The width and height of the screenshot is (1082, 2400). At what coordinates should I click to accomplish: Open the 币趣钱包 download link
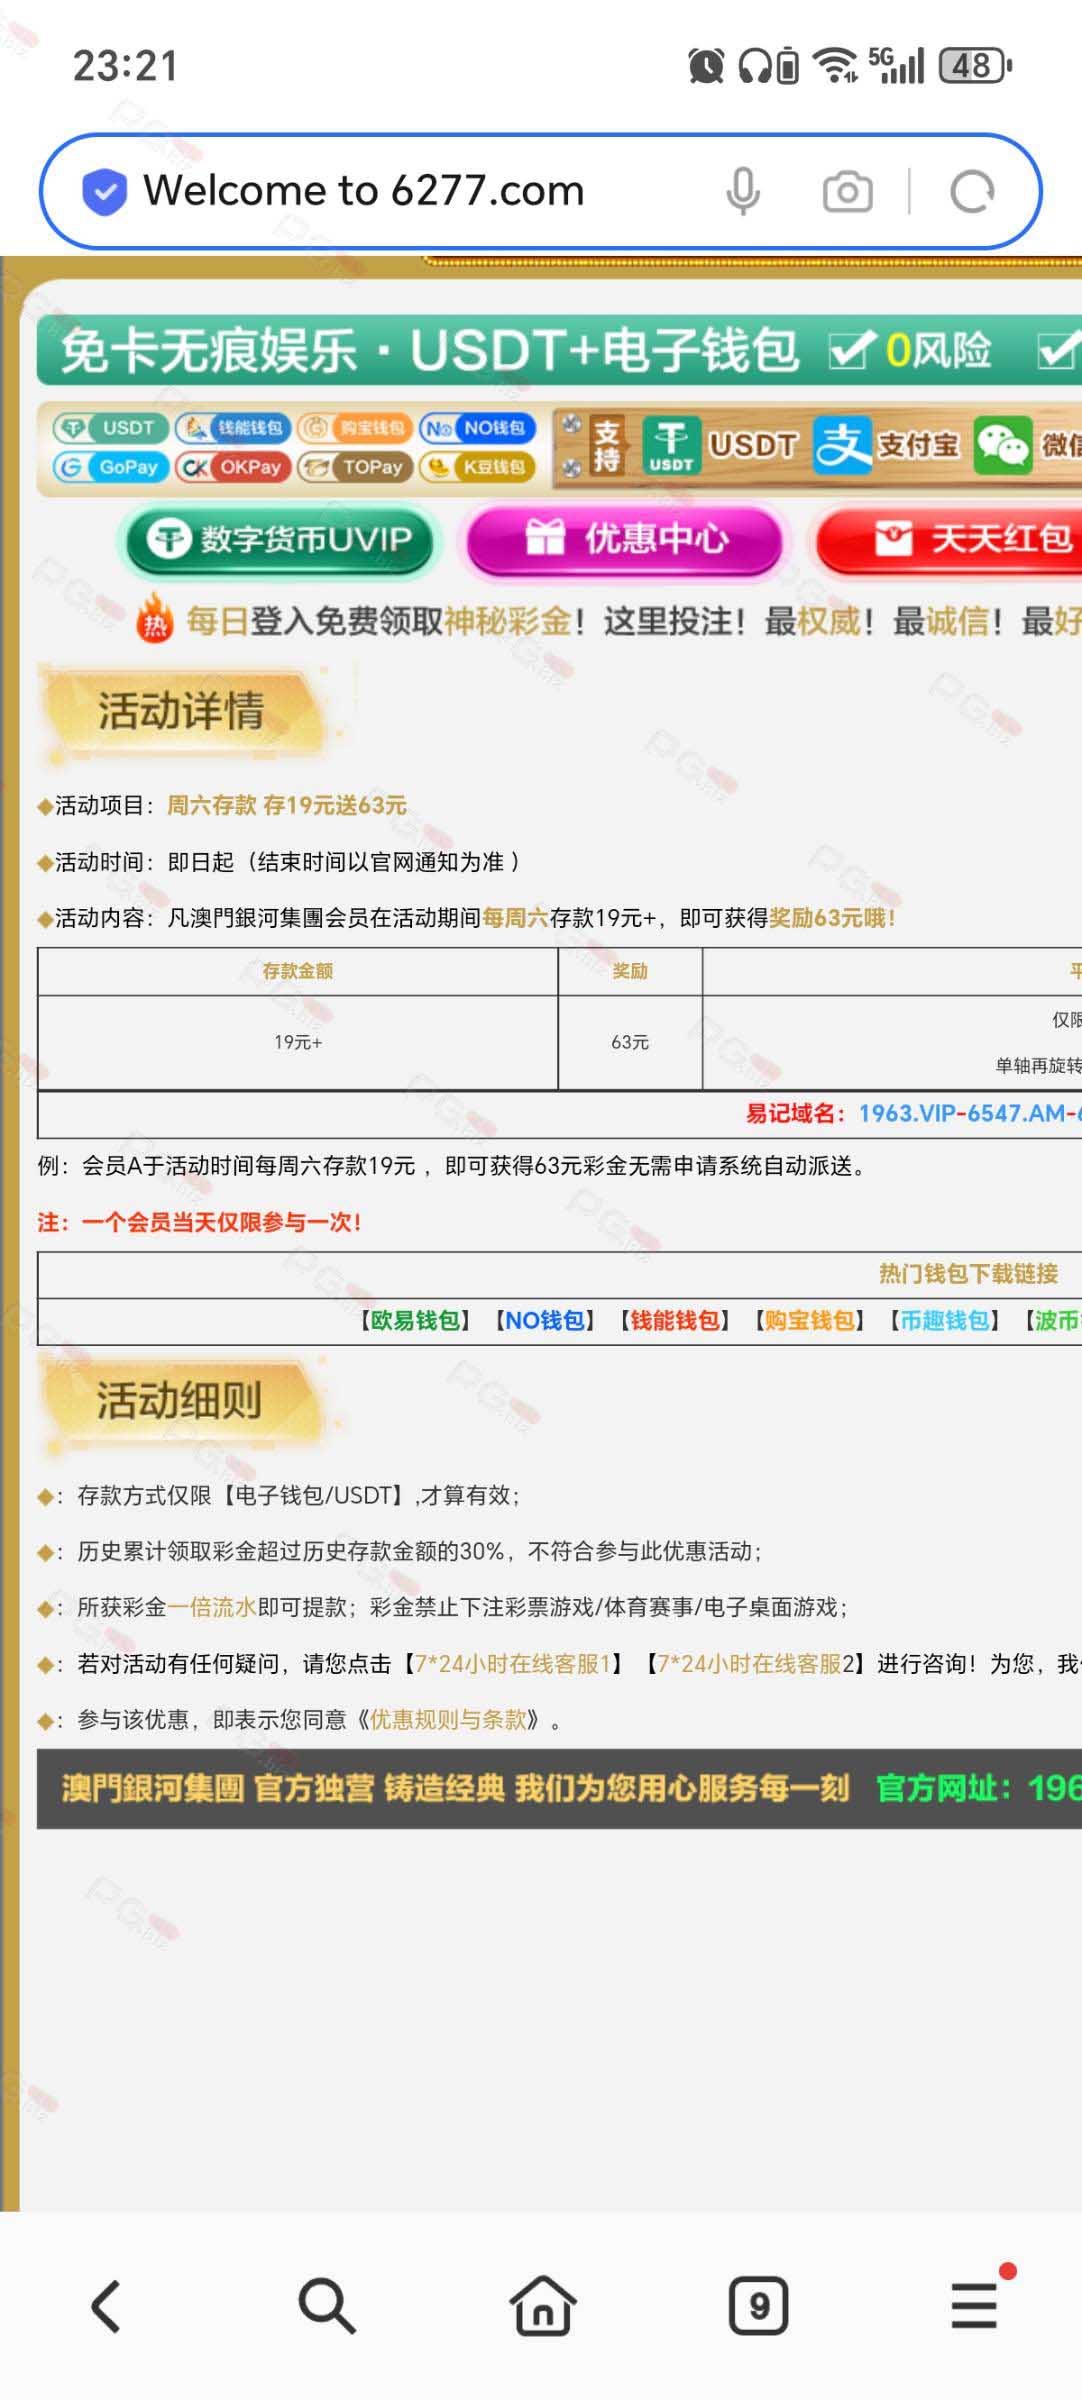(944, 1321)
